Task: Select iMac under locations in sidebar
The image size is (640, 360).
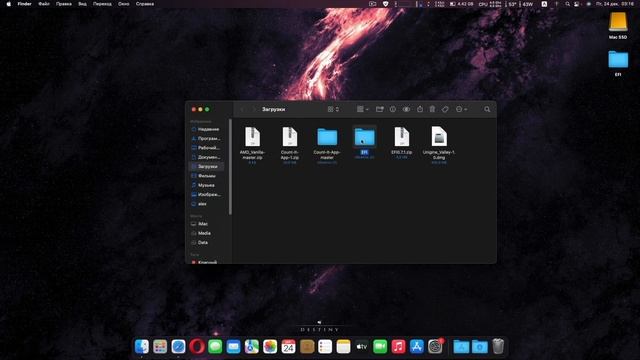Action: point(207,224)
